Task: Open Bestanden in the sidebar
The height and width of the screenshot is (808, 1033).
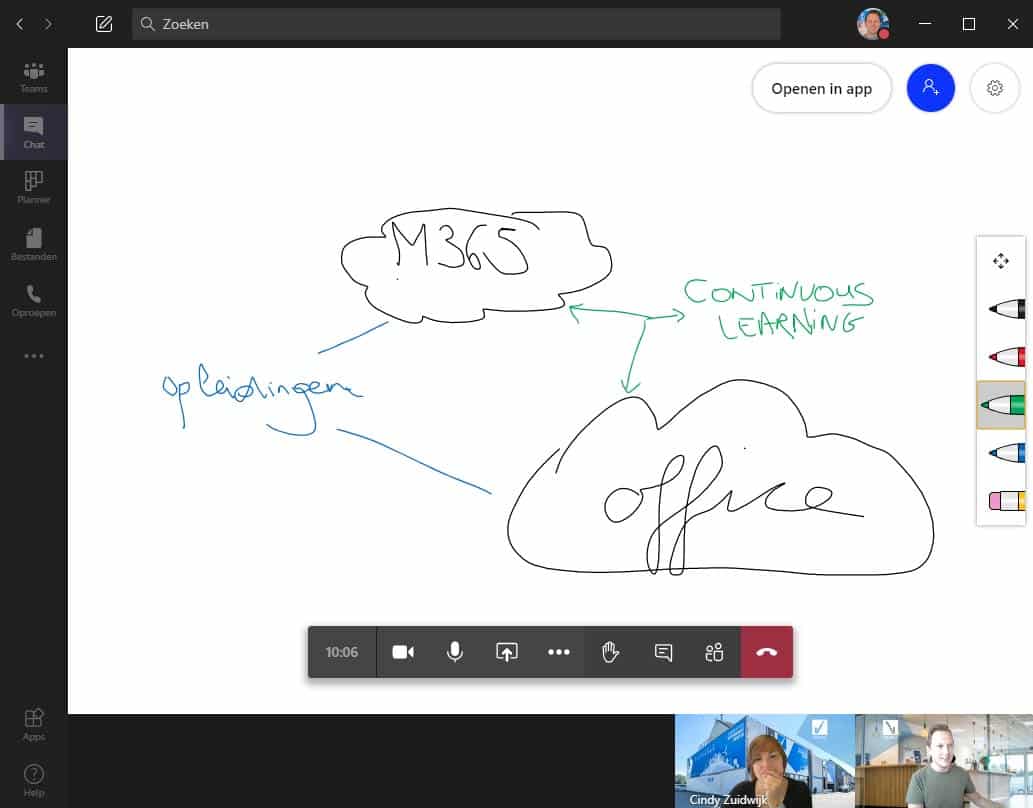Action: coord(34,245)
